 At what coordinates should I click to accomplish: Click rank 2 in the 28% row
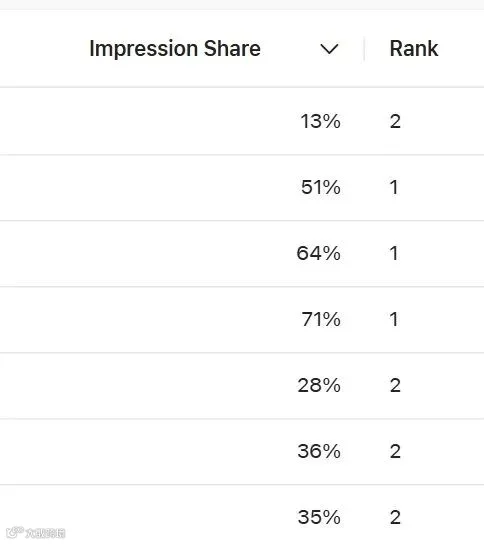tap(395, 385)
